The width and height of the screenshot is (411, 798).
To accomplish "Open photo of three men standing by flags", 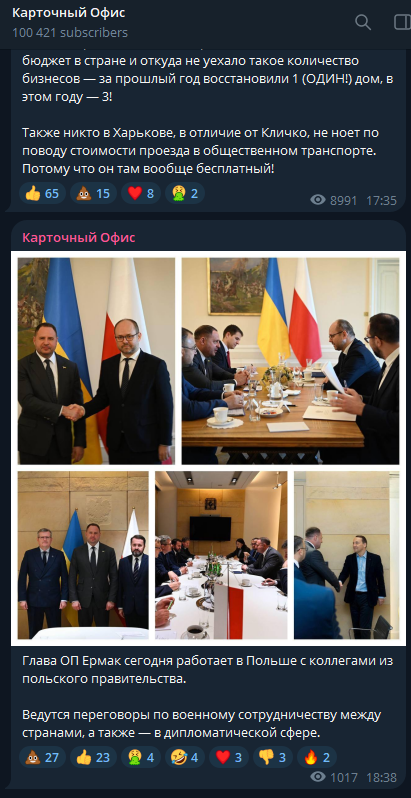I will tap(83, 555).
